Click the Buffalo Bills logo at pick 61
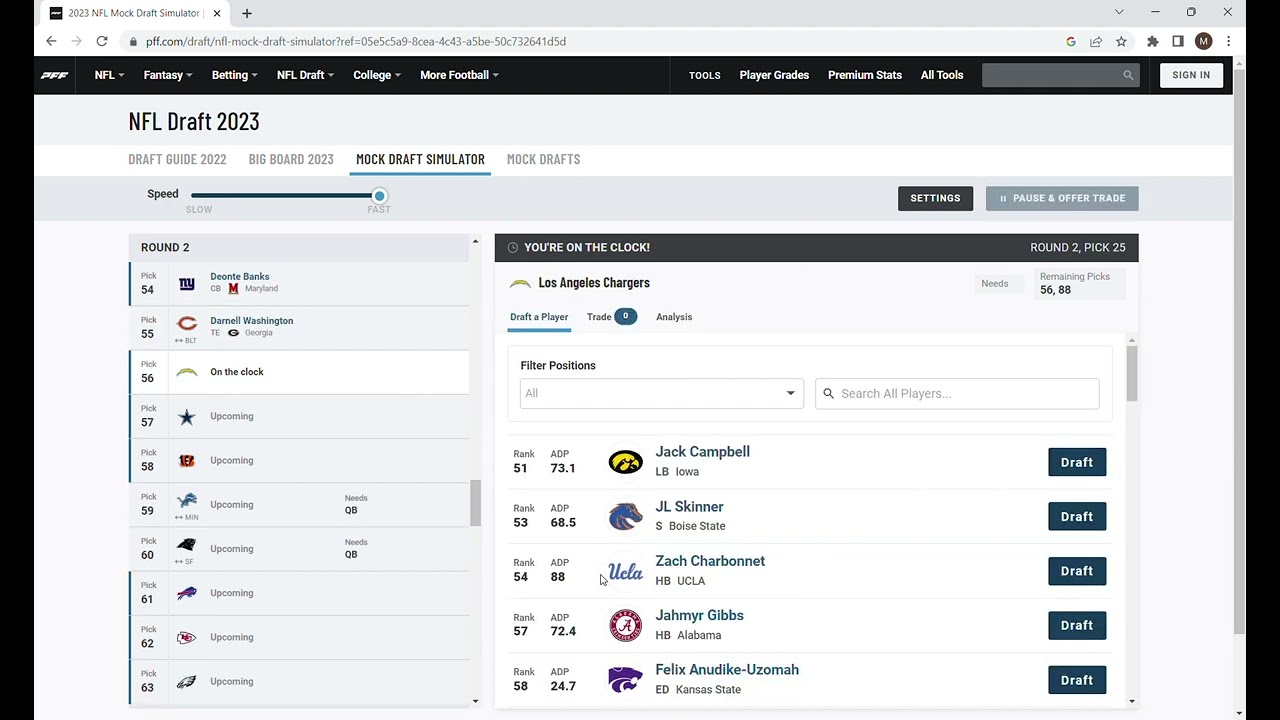 point(187,593)
